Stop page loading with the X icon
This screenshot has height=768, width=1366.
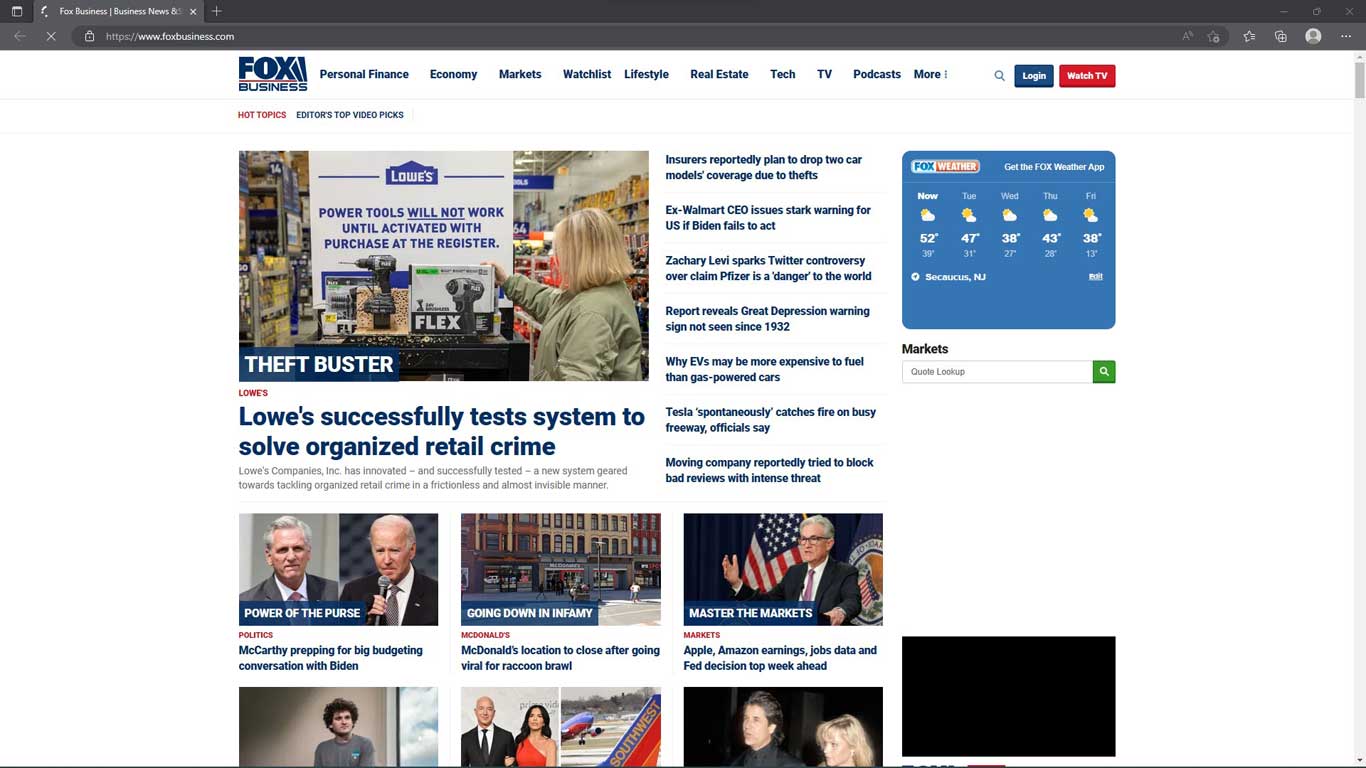pos(50,36)
